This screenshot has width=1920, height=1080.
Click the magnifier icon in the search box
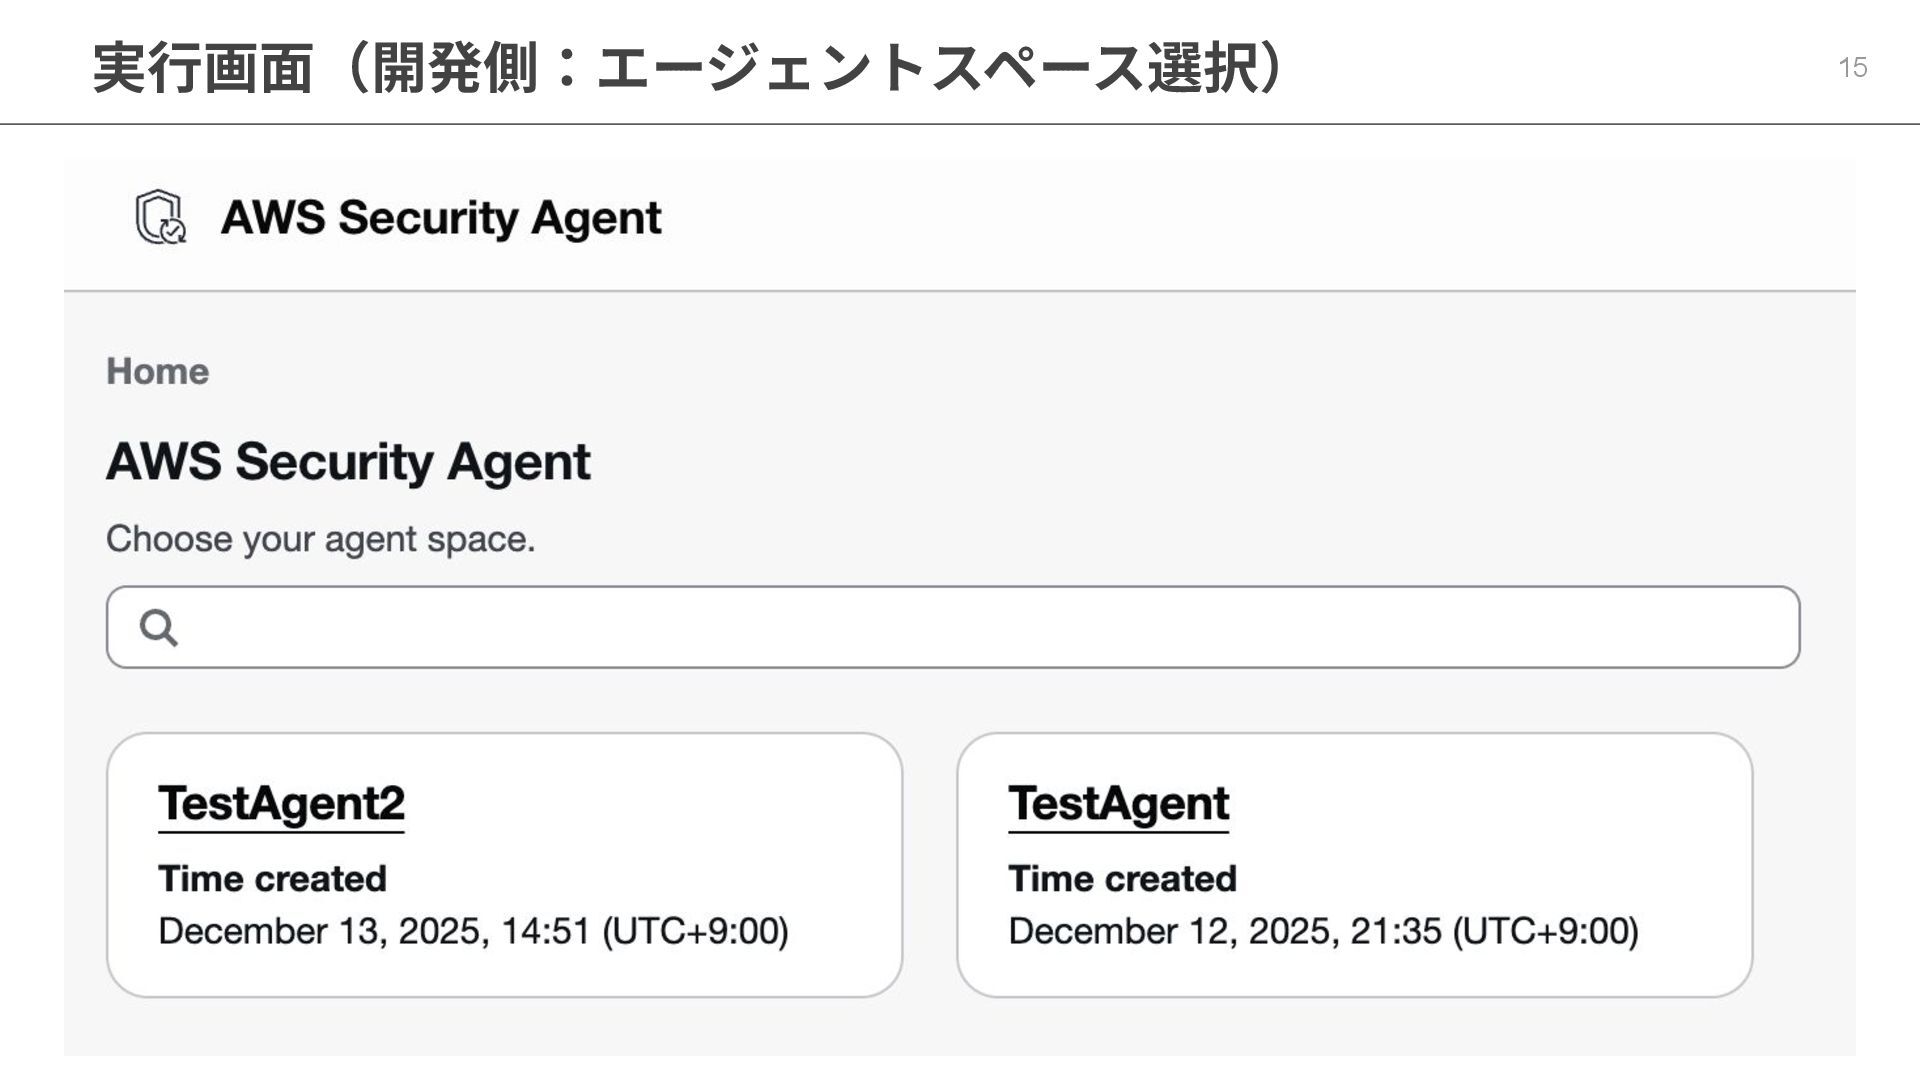(x=159, y=628)
